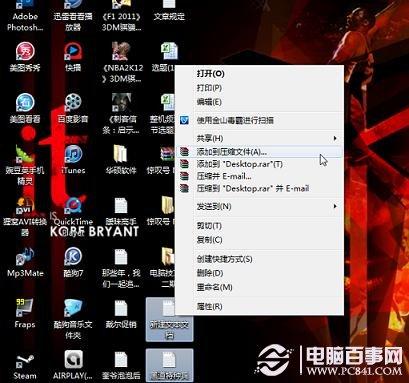
Task: Choose 压缩并 E-mail... entry
Action: coord(259,176)
